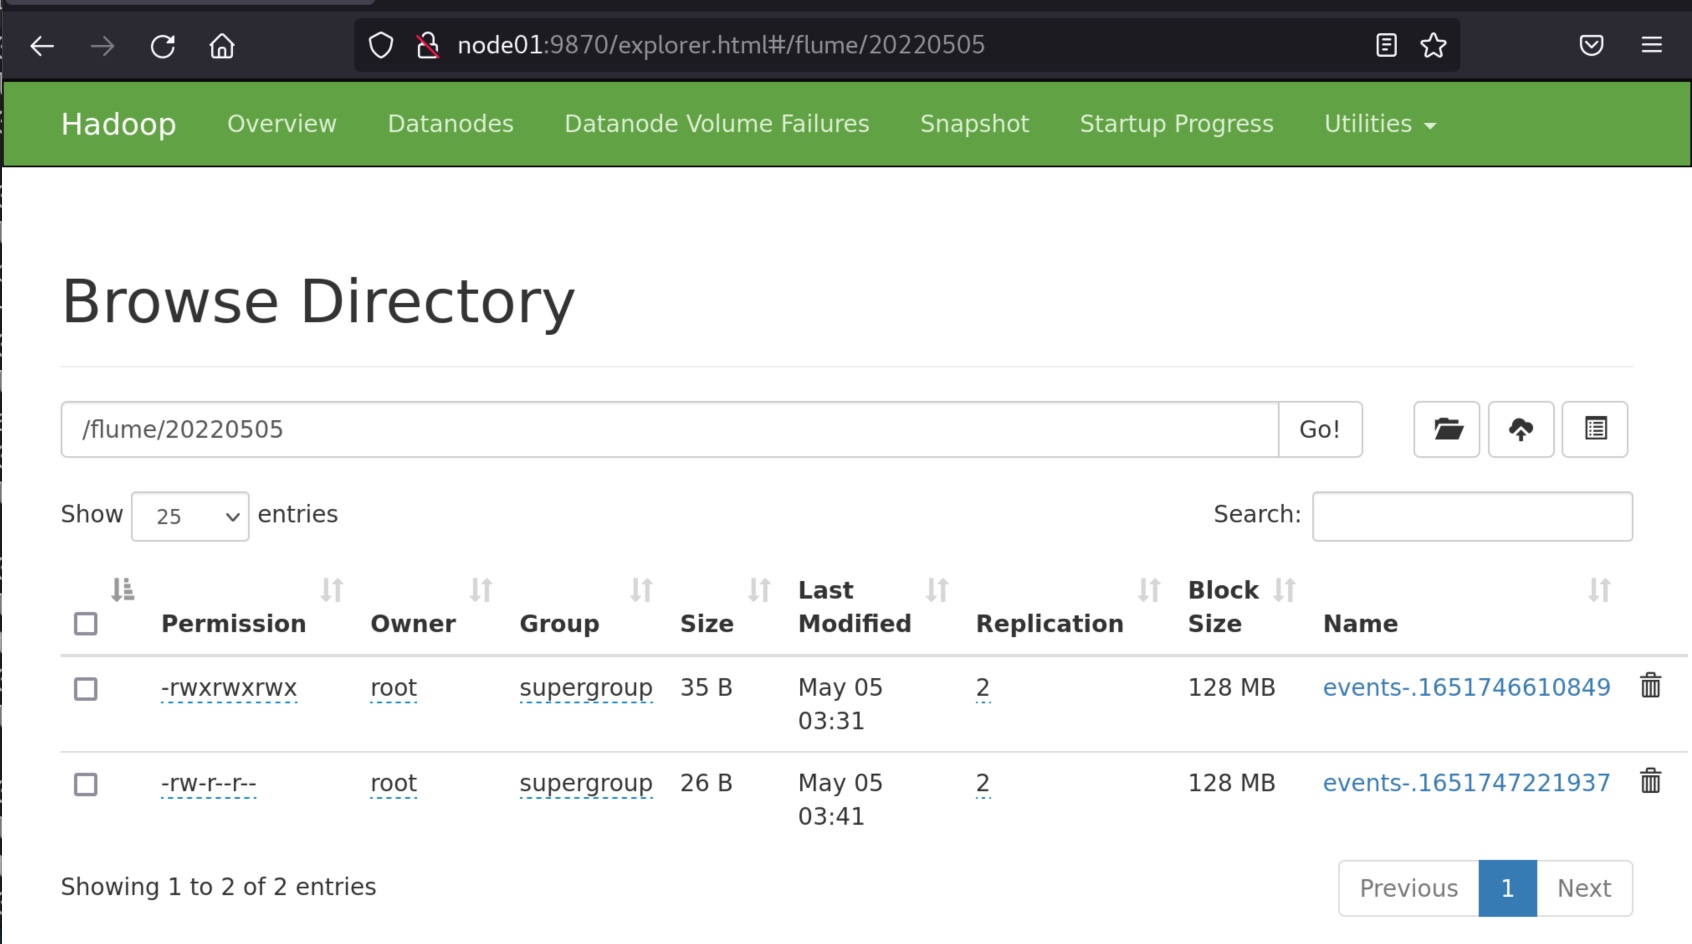Toggle reader view icon

pos(1386,45)
